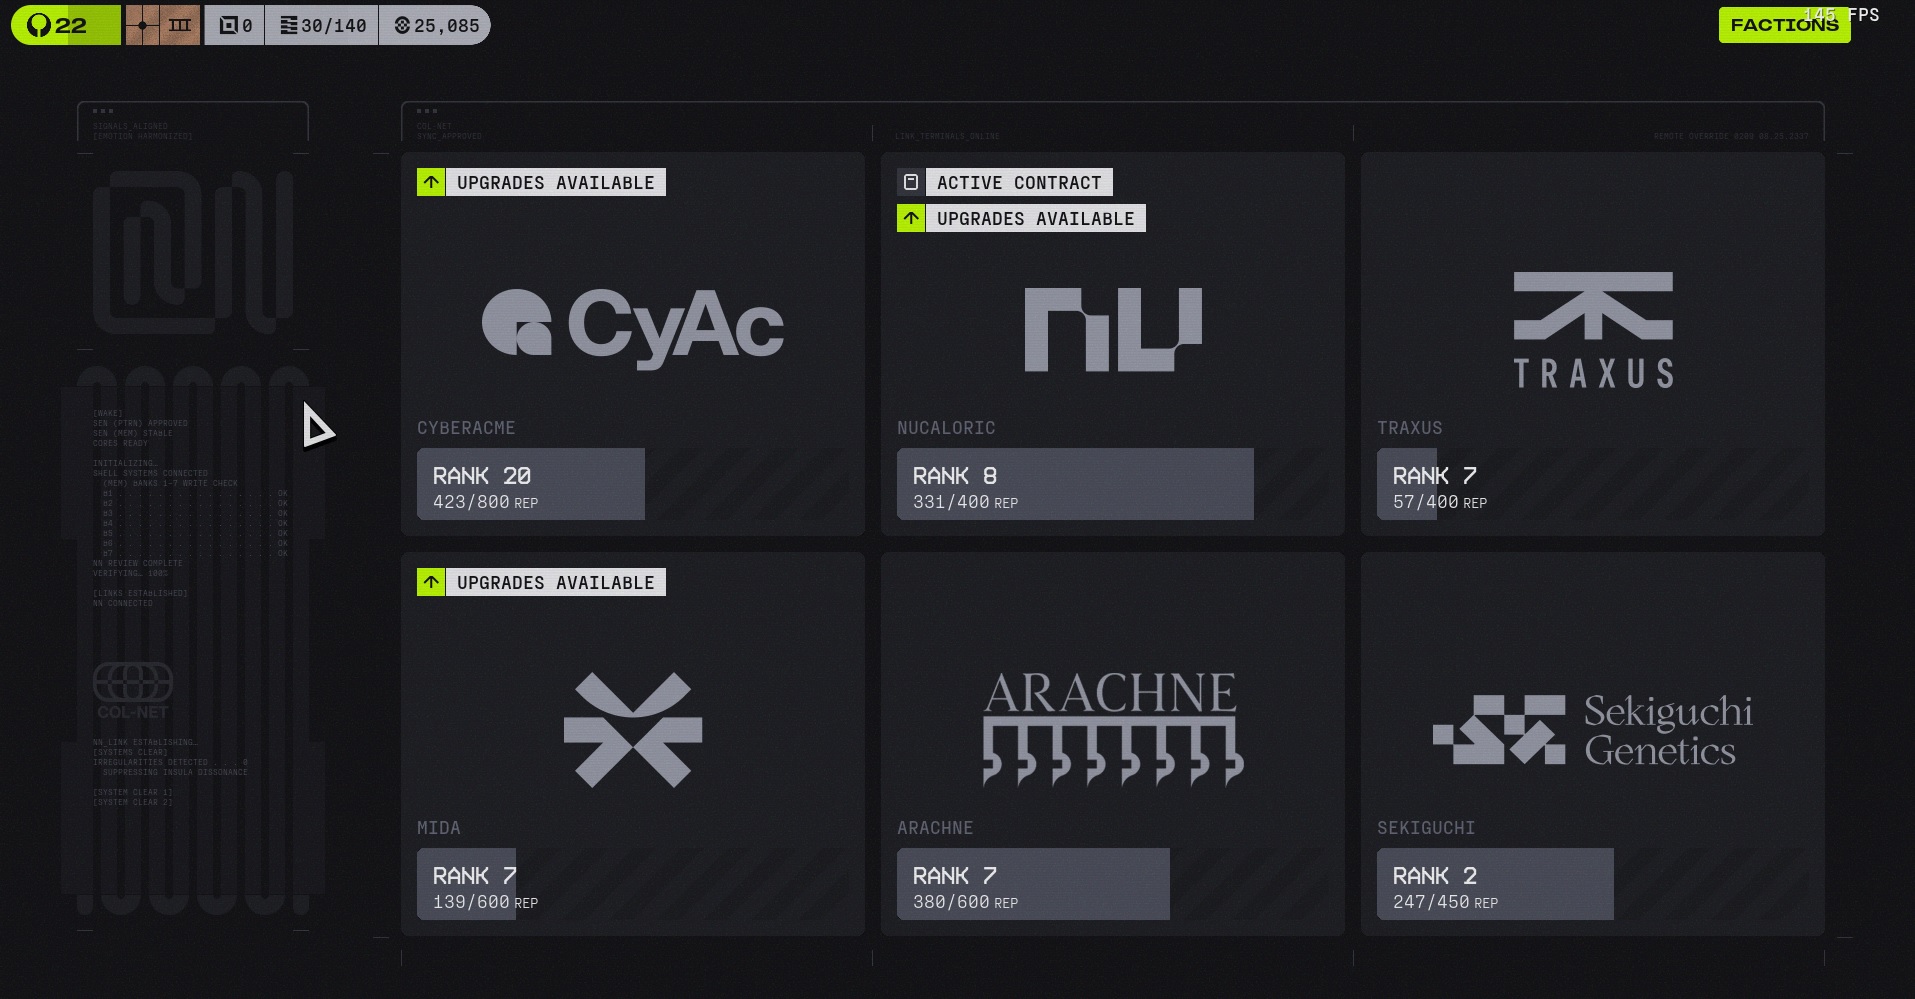Click NuCaloric's Rank 8 reputation bar
Viewport: 1915px width, 999px height.
(1113, 484)
